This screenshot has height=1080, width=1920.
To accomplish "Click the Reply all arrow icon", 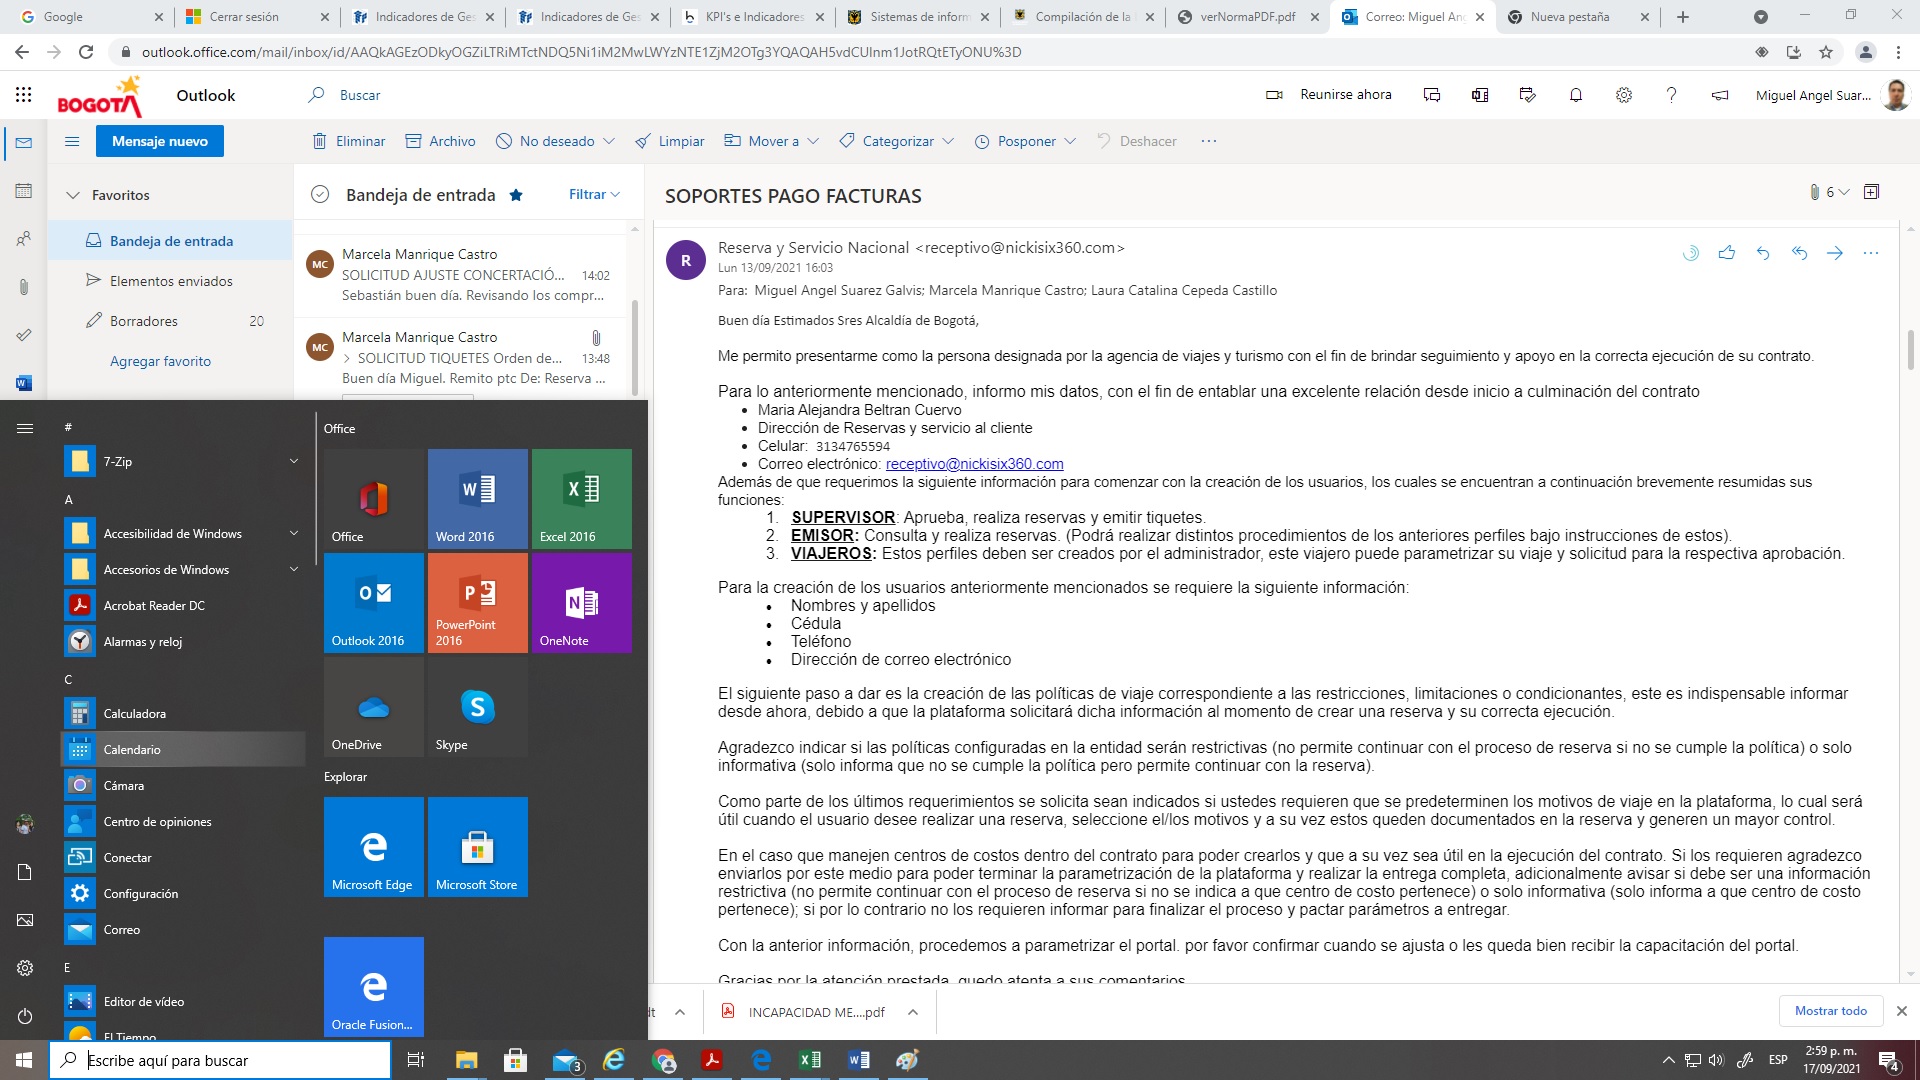I will (x=1799, y=253).
